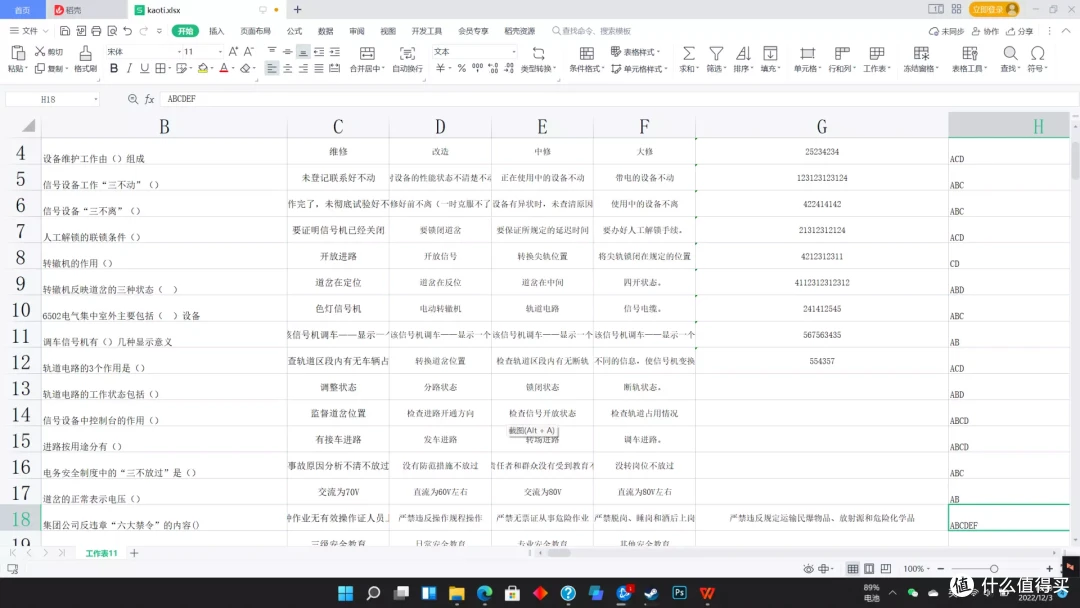
Task: Click the Paste (粘贴) clipboard icon
Action: click(x=18, y=53)
